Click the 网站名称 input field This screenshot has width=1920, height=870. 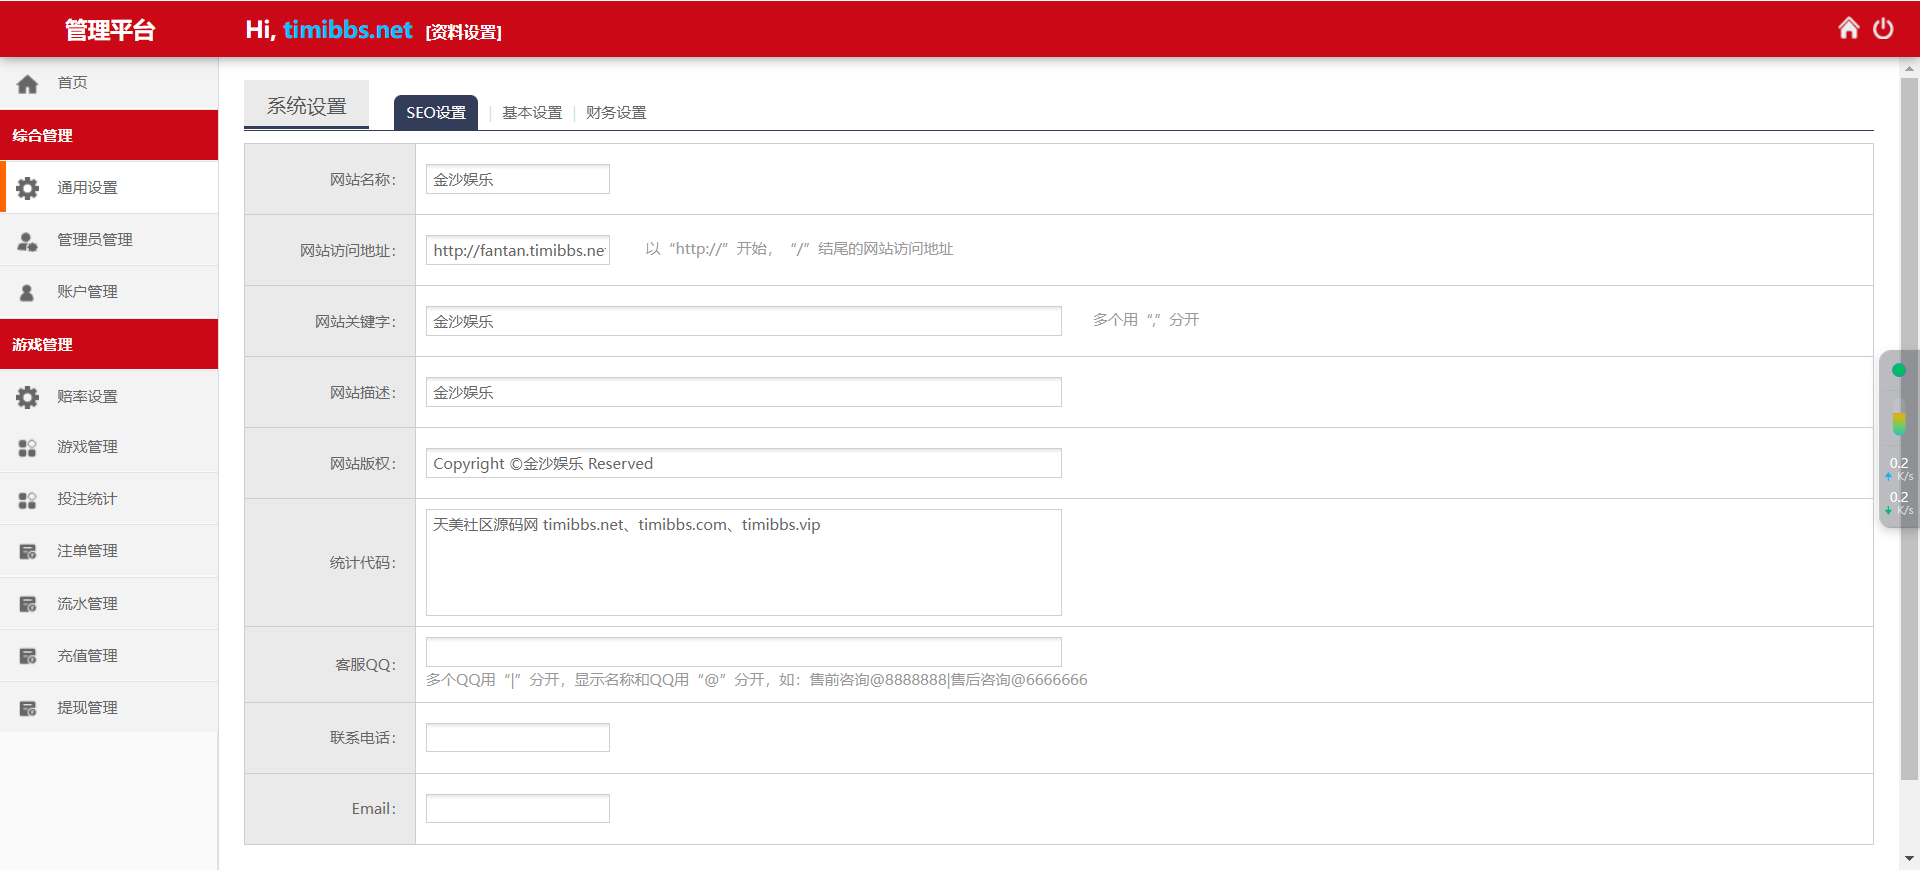click(517, 180)
